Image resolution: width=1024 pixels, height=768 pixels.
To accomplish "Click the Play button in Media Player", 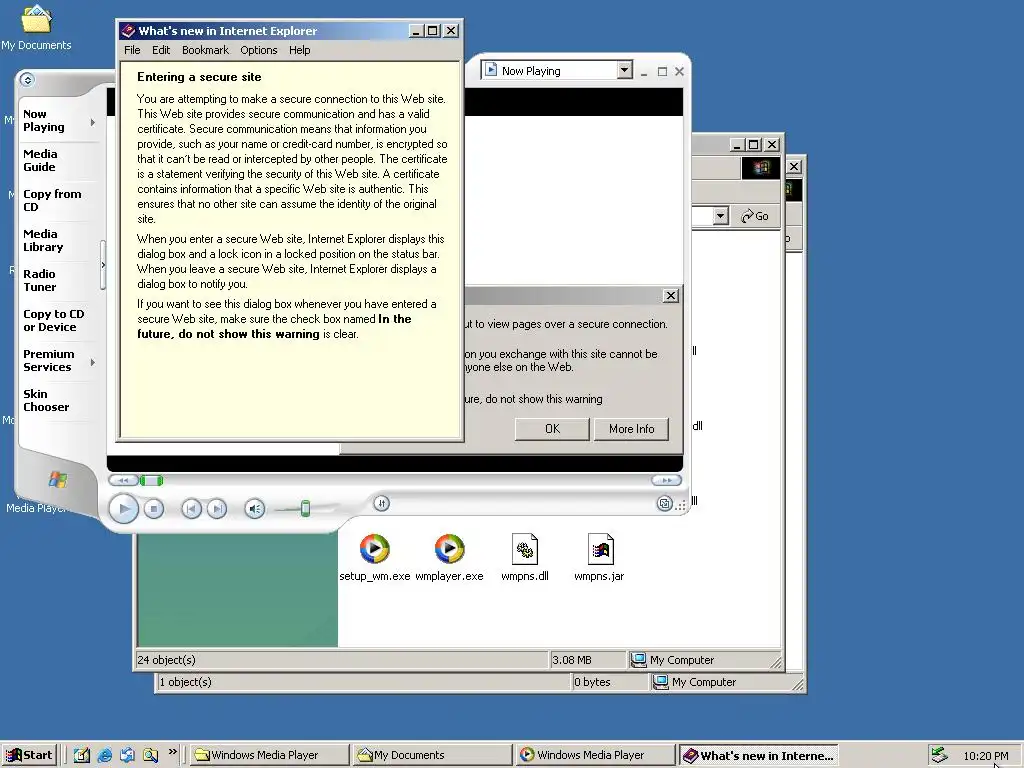I will tap(123, 509).
